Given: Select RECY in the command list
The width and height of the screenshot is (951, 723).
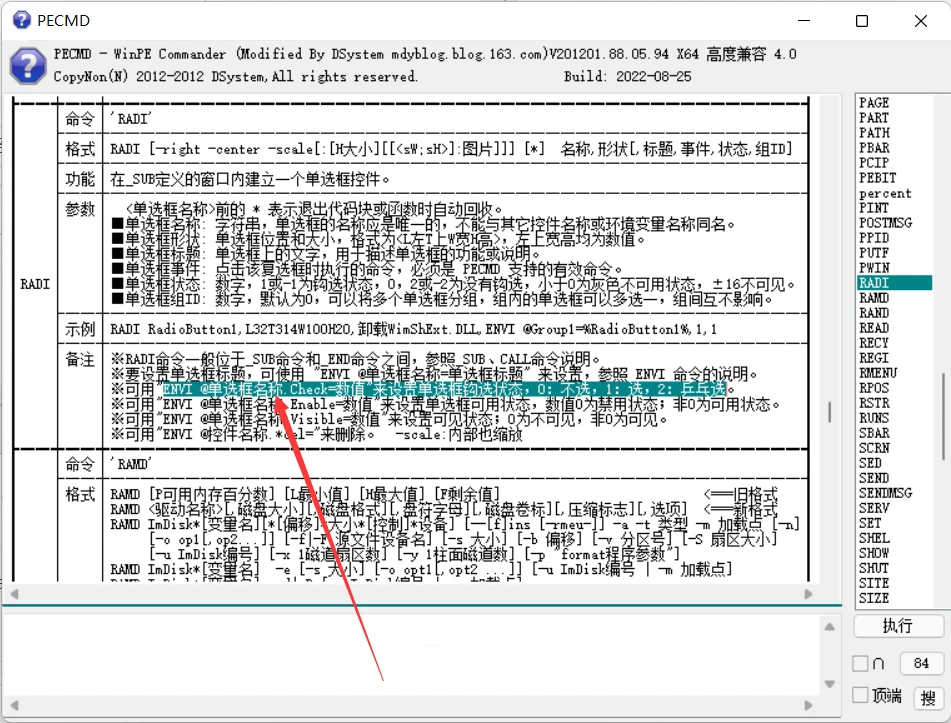Looking at the screenshot, I should pos(873,343).
